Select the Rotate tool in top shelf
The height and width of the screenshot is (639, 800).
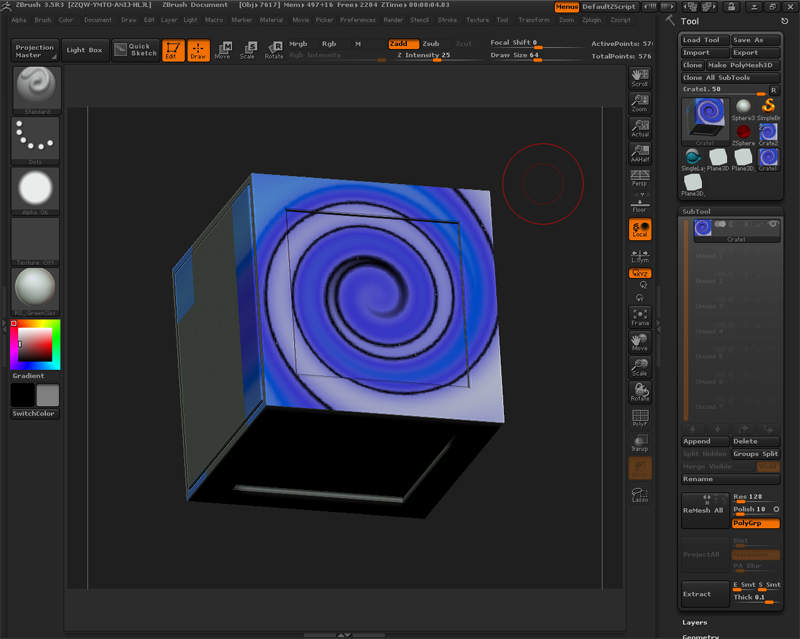tap(273, 50)
